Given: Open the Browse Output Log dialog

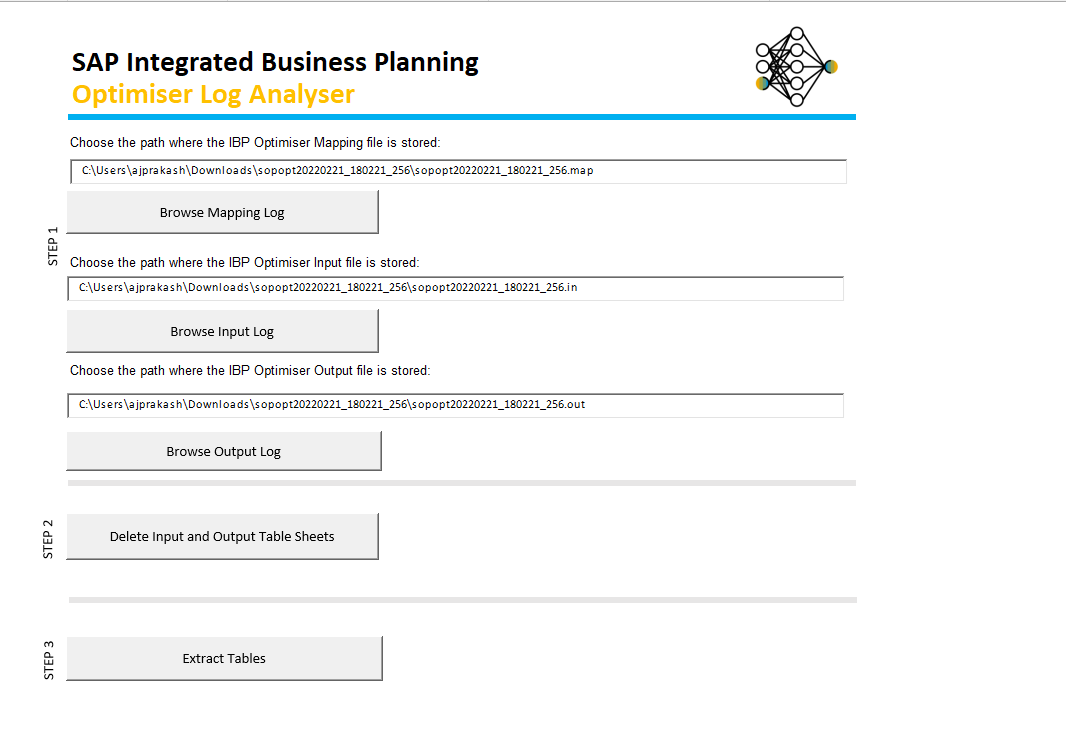Looking at the screenshot, I should click(224, 451).
